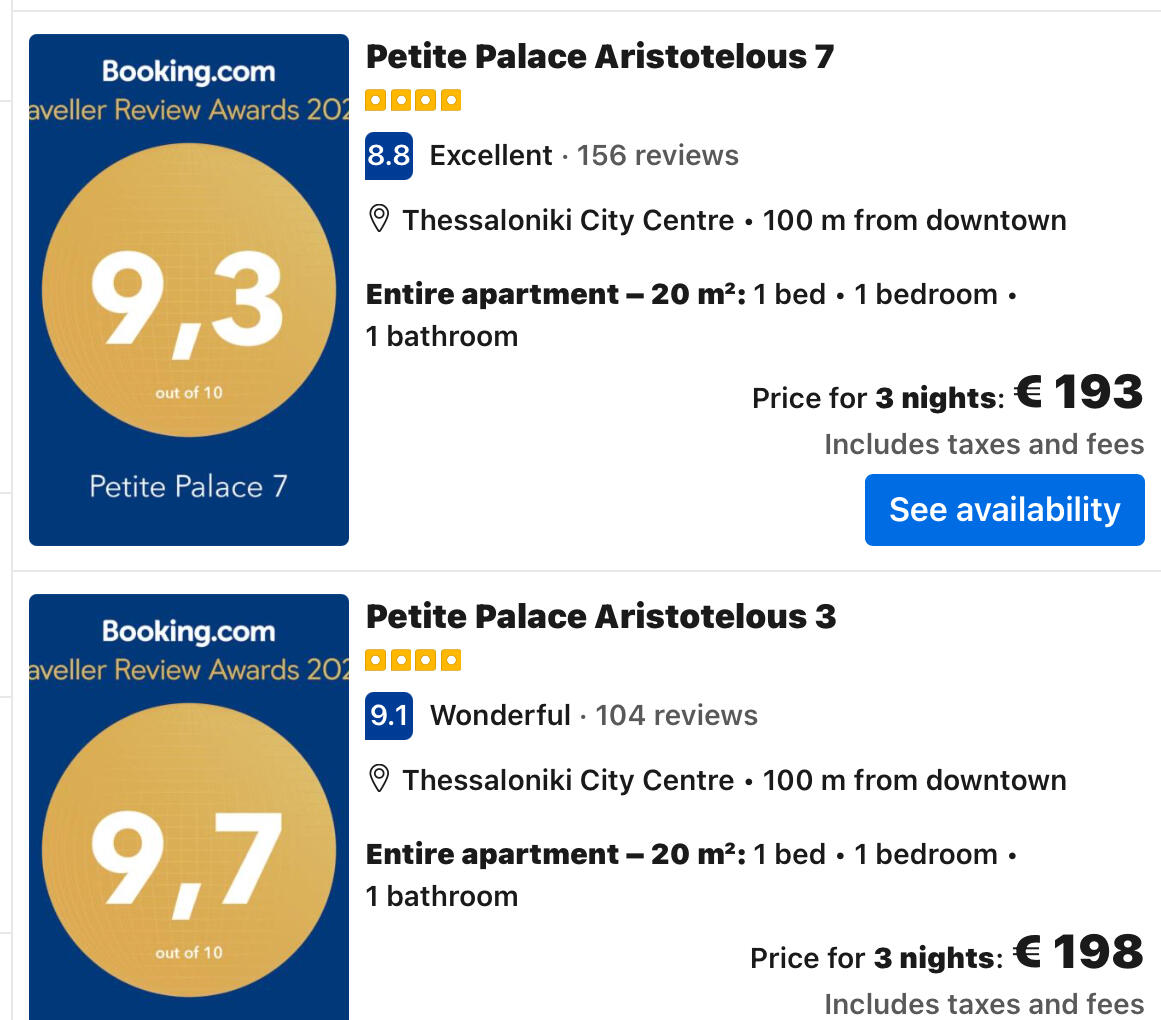Open the Petite Palace Aristotelous 3 listing title

[x=600, y=617]
